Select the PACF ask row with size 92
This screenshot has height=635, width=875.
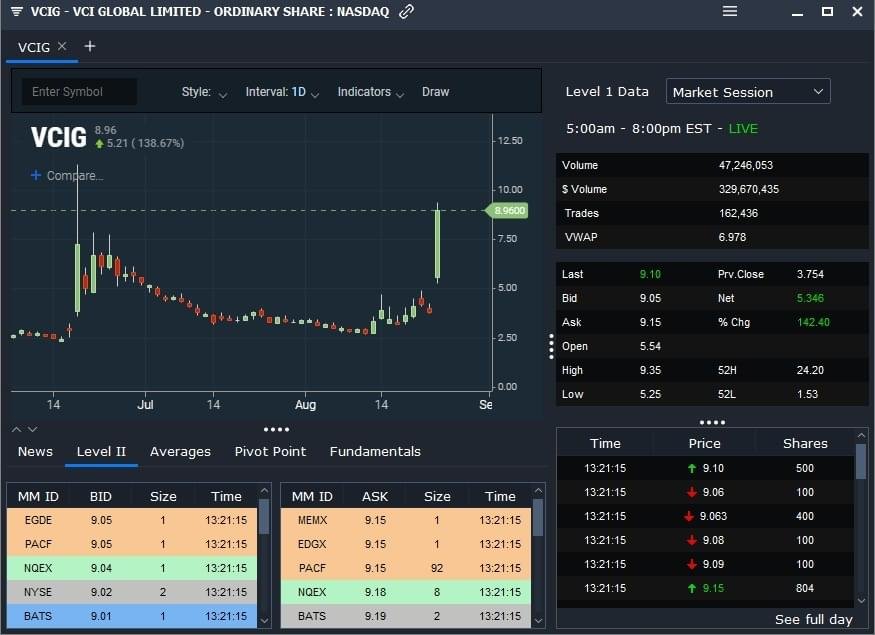(x=406, y=568)
